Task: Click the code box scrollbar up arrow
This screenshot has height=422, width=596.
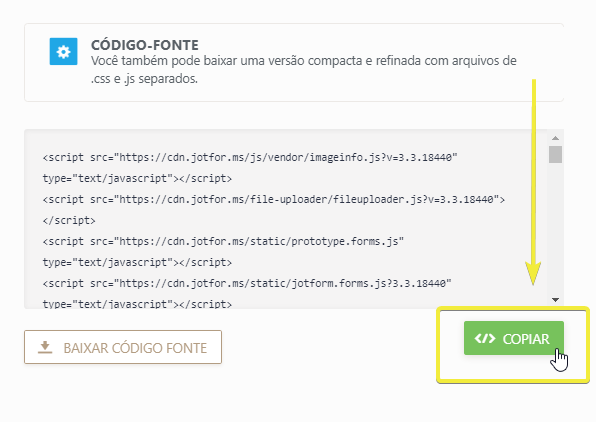Action: (555, 138)
